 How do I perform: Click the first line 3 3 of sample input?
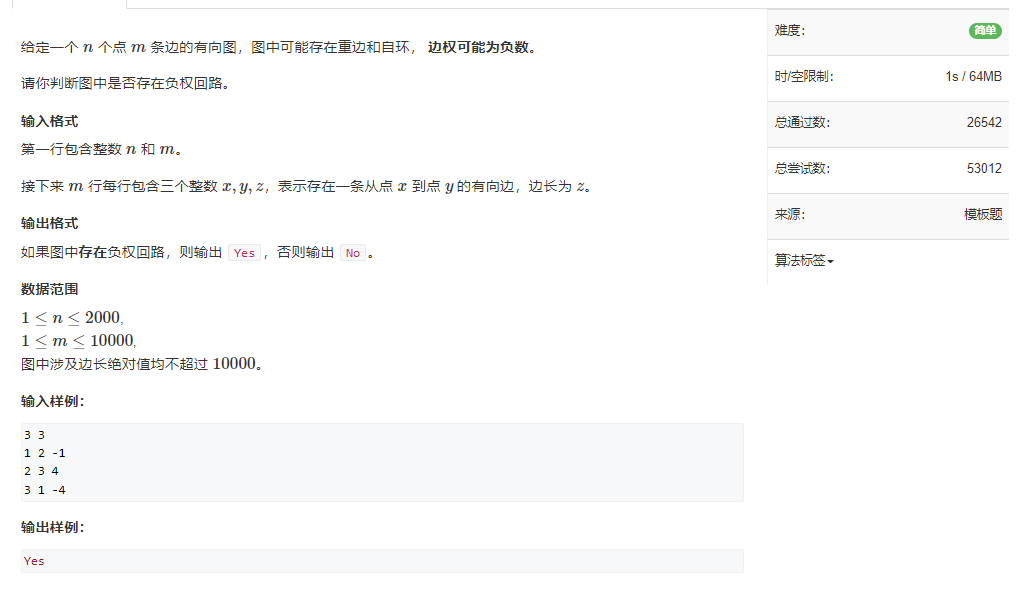coord(35,435)
